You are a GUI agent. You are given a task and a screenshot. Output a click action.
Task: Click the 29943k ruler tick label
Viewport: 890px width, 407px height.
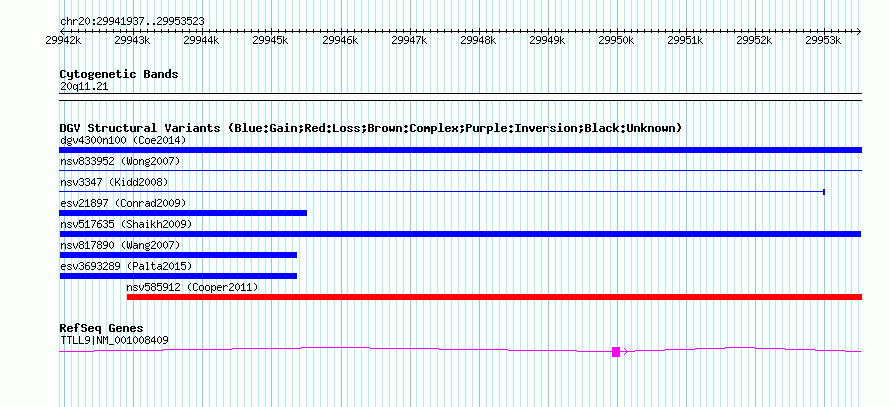point(132,40)
